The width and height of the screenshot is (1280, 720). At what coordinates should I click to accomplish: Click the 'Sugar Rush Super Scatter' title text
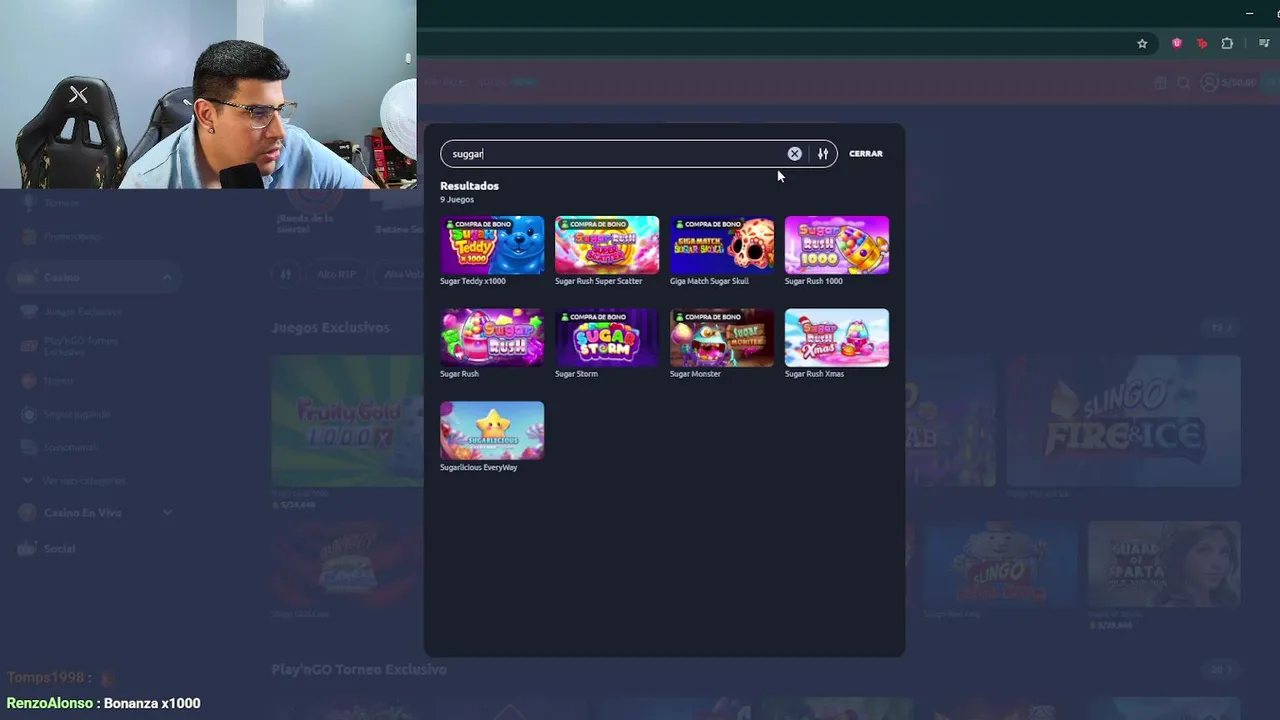[x=599, y=281]
